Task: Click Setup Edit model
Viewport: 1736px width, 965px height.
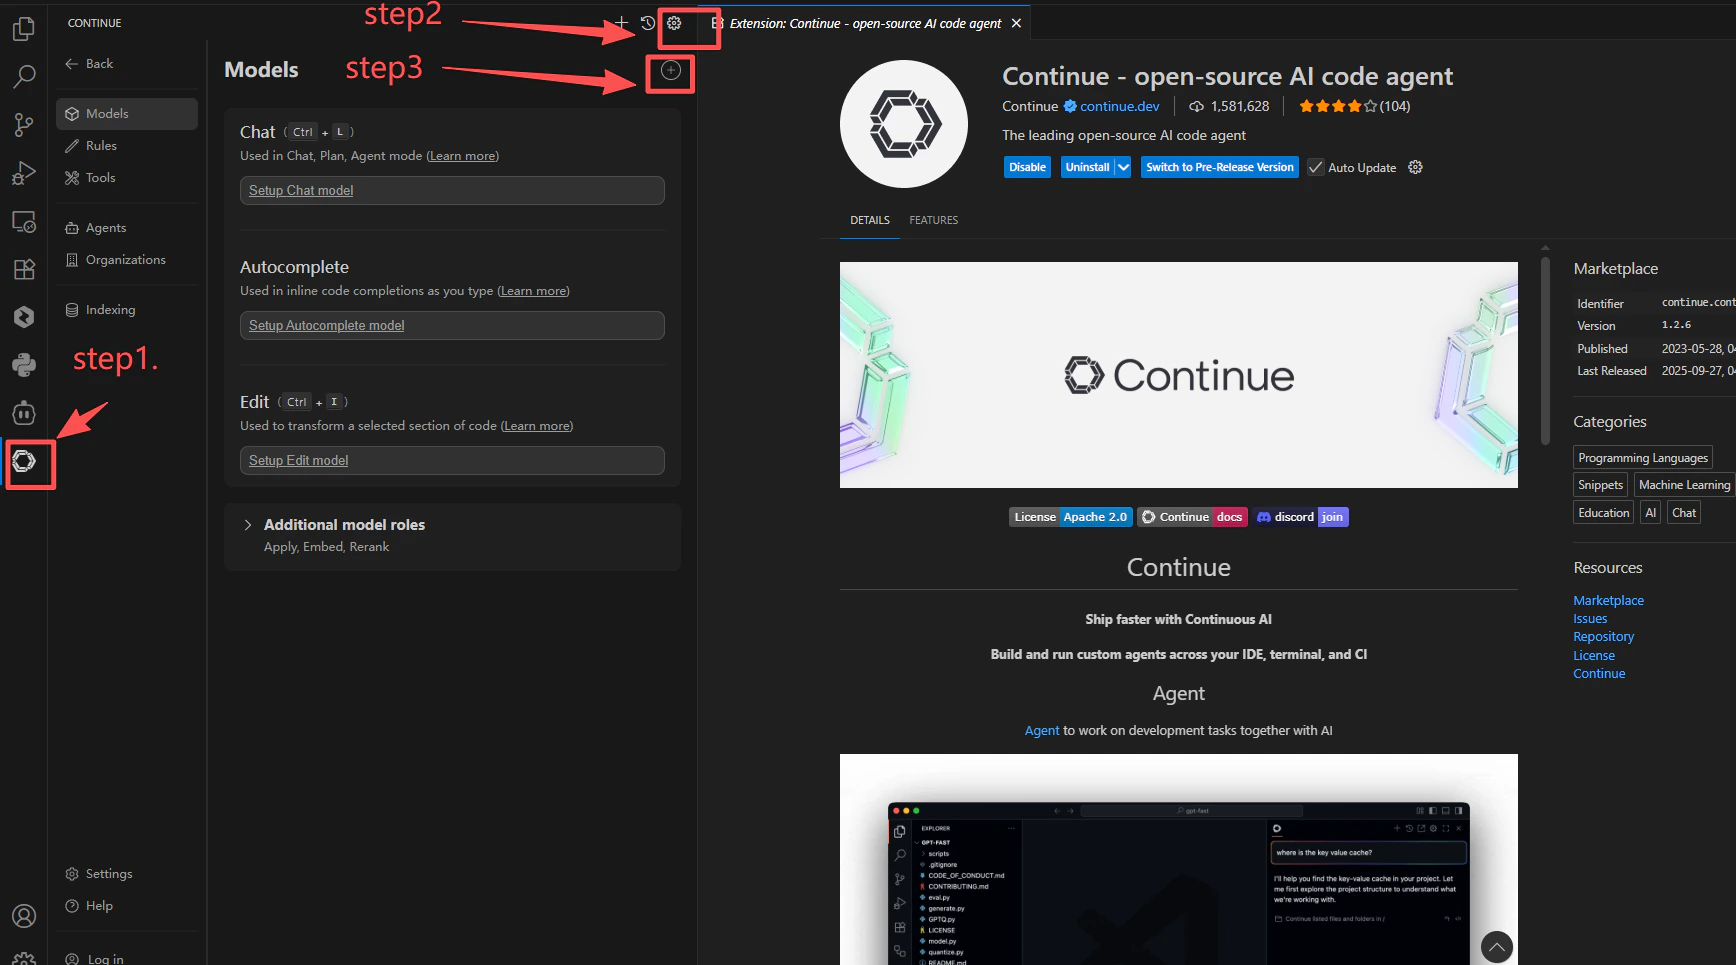Action: [x=452, y=460]
